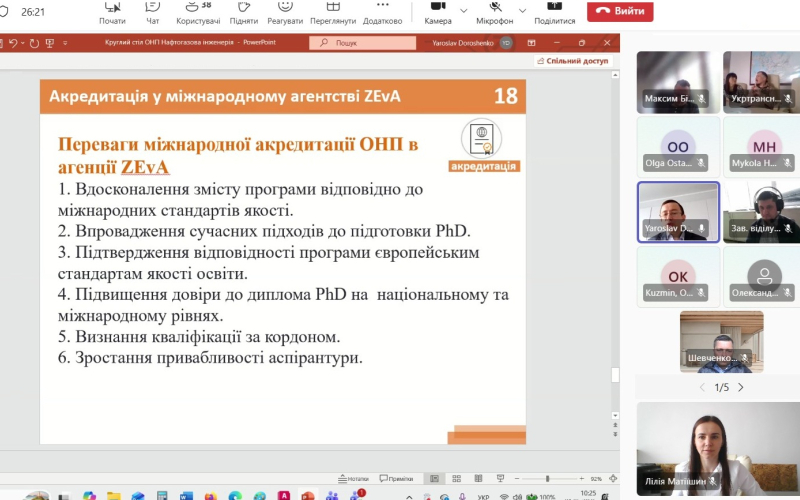
Task: Go to previous slide double-arrow icon
Action: pos(615,425)
